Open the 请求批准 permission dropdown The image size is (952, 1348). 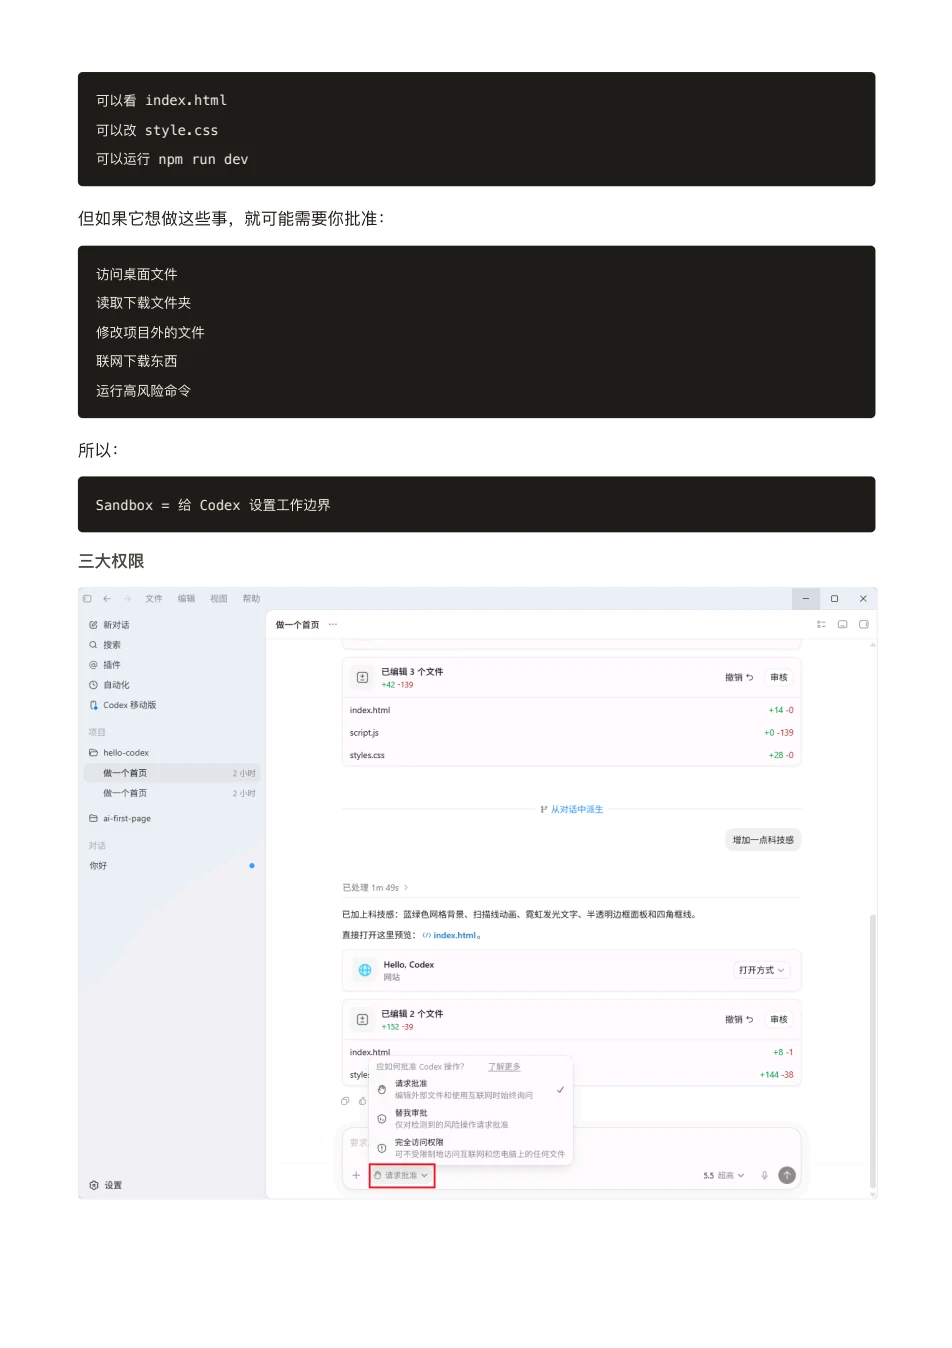[x=401, y=1175]
